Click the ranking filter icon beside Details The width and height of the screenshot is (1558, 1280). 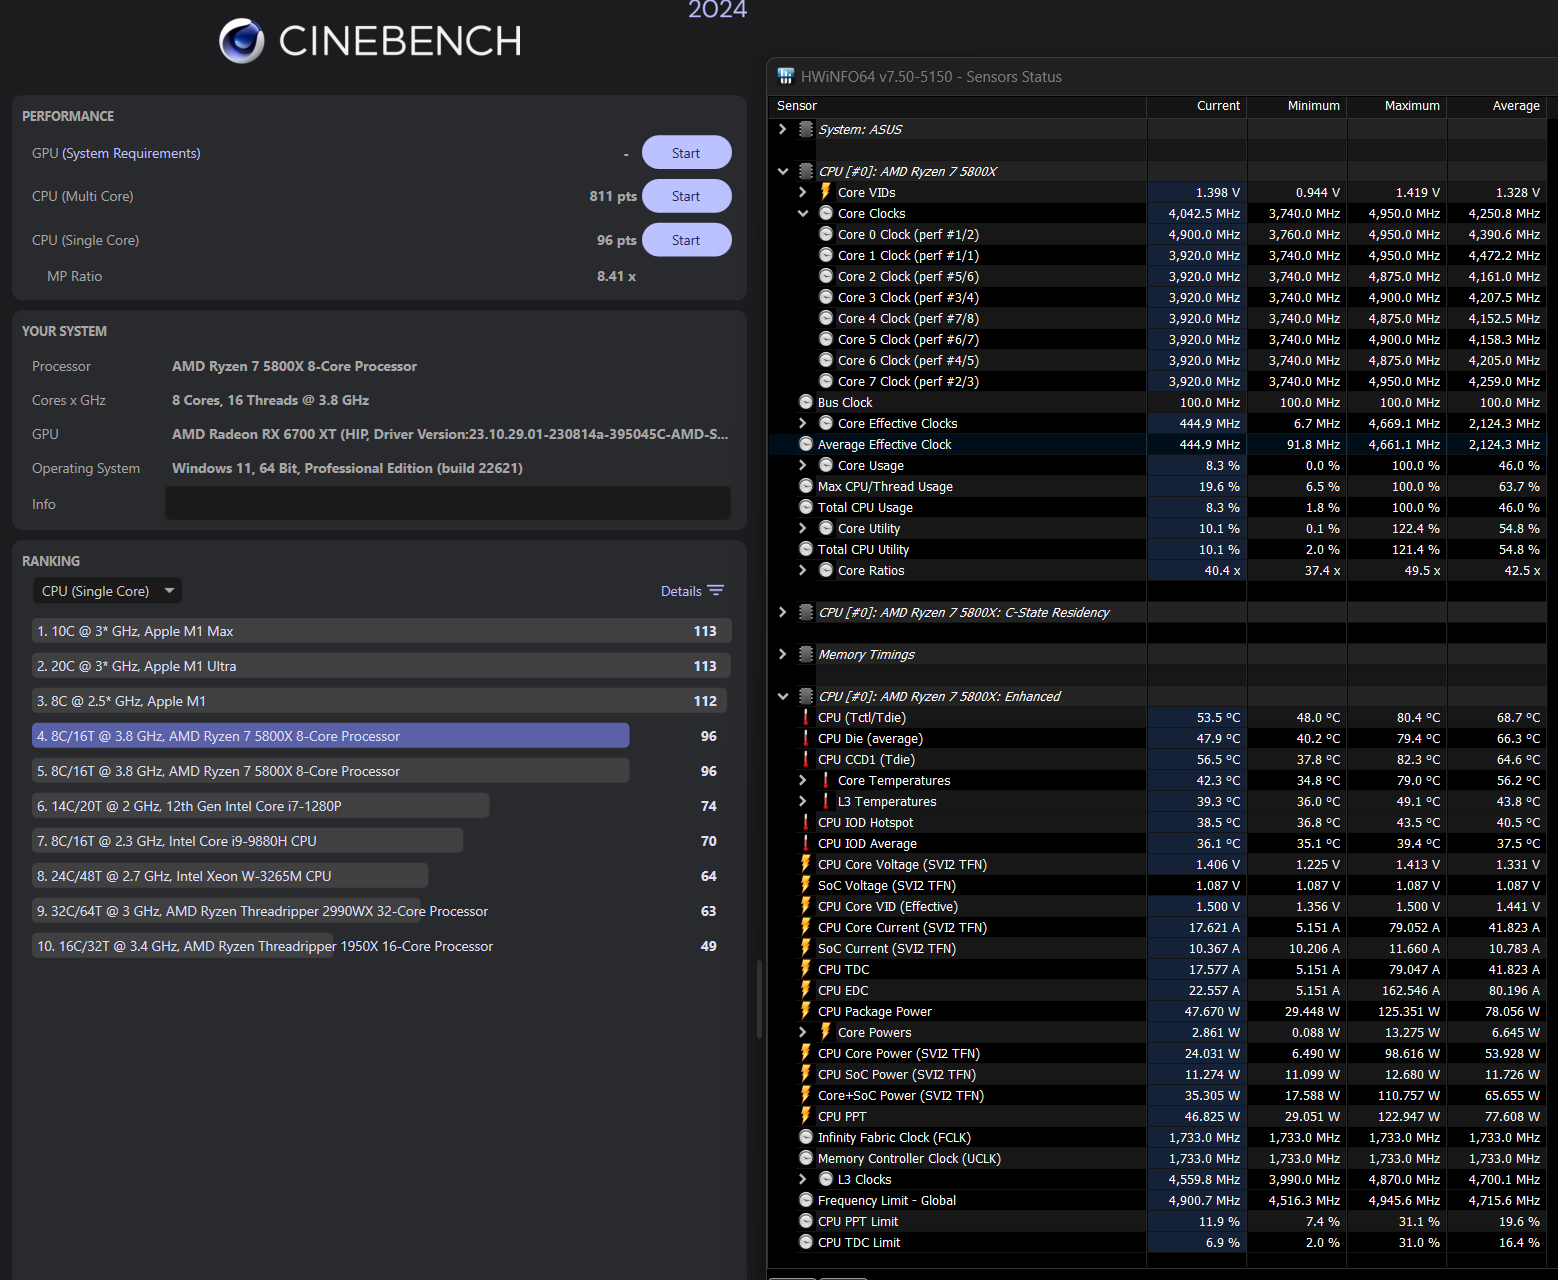pyautogui.click(x=716, y=591)
